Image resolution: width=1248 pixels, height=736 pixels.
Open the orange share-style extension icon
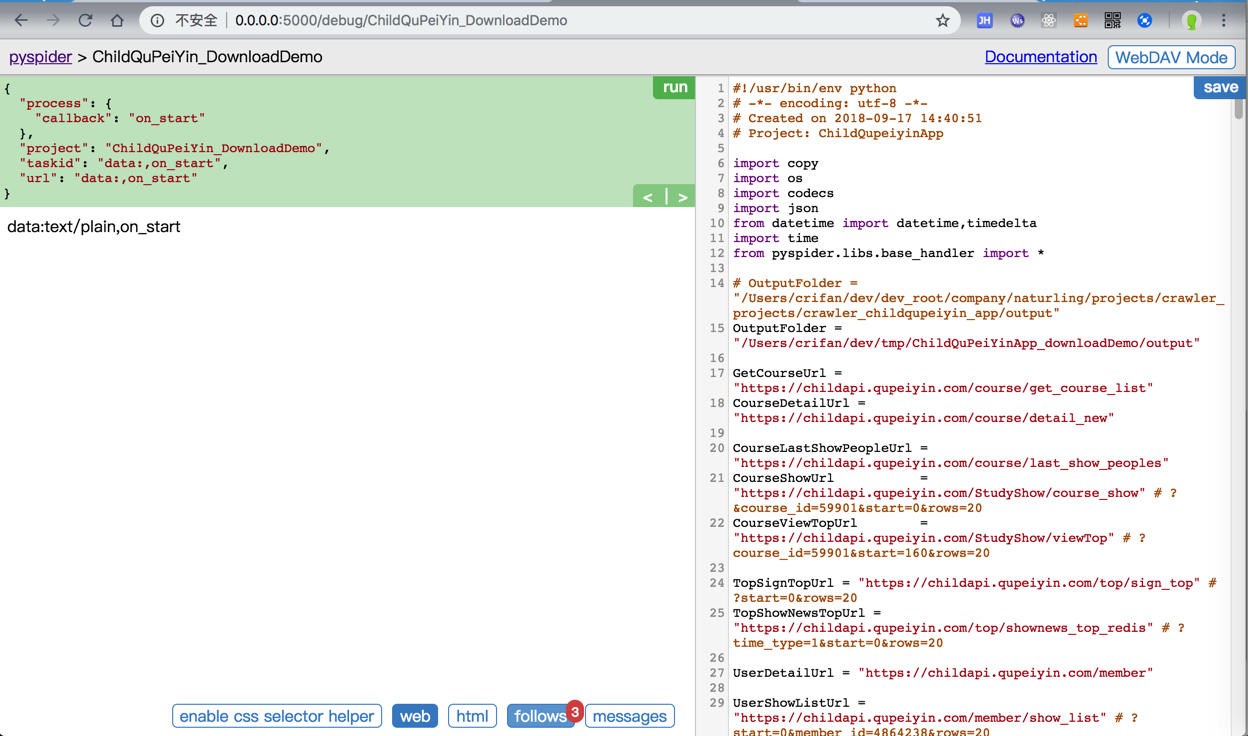1081,20
